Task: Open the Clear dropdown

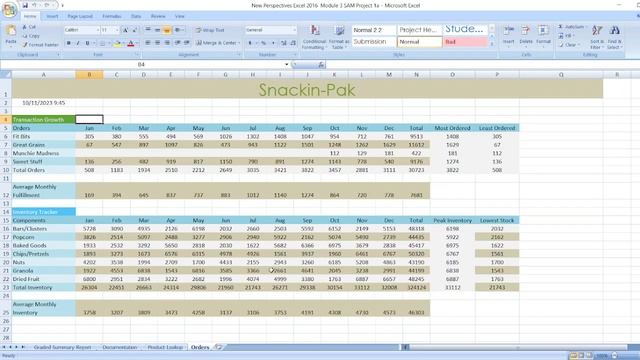Action: (569, 45)
